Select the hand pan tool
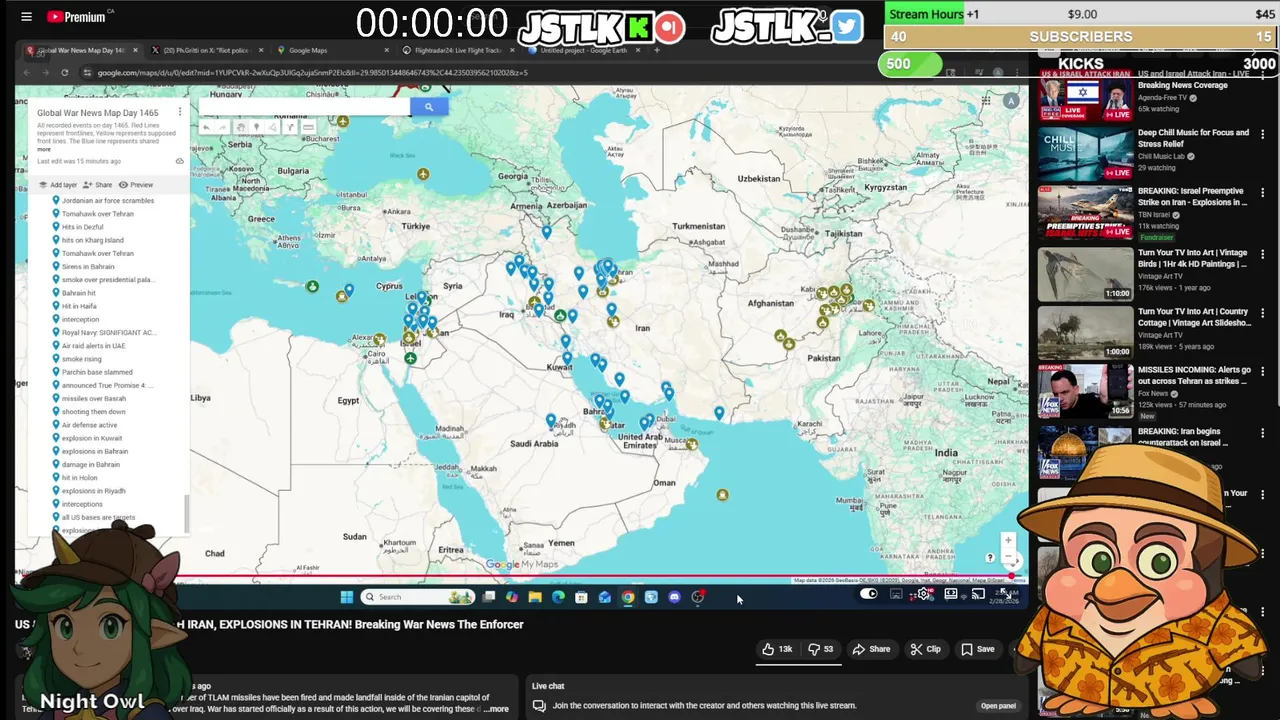The height and width of the screenshot is (720, 1280). pyautogui.click(x=241, y=127)
